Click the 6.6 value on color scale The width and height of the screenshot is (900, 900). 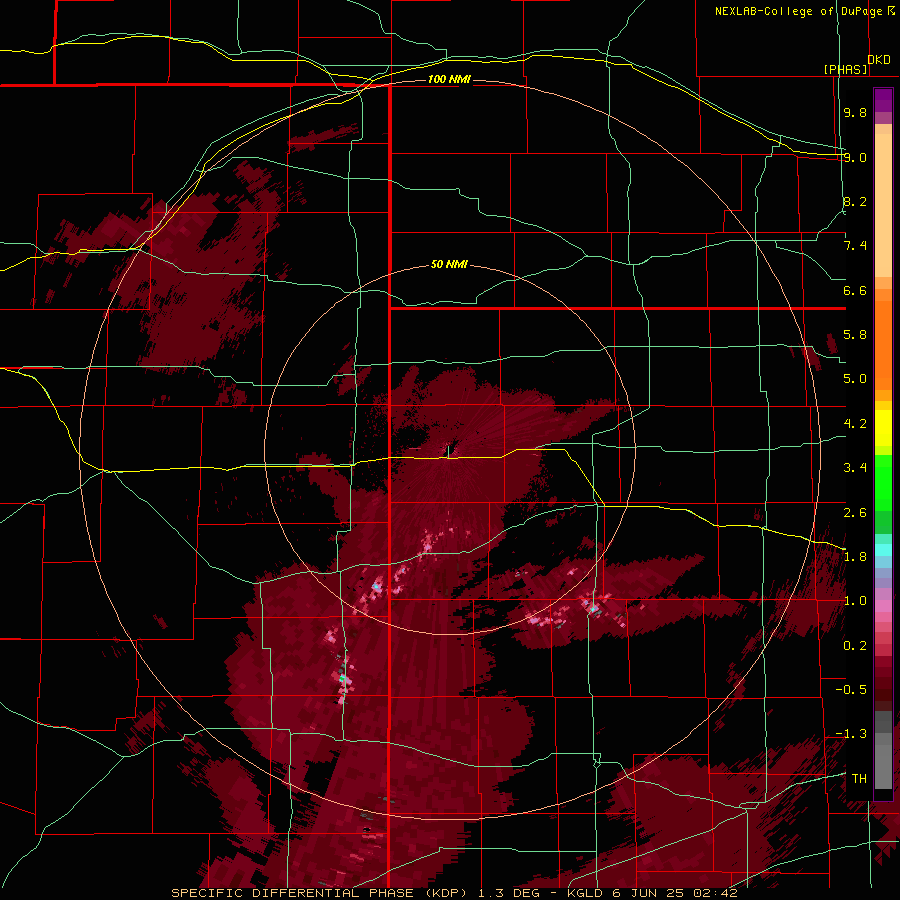point(855,290)
